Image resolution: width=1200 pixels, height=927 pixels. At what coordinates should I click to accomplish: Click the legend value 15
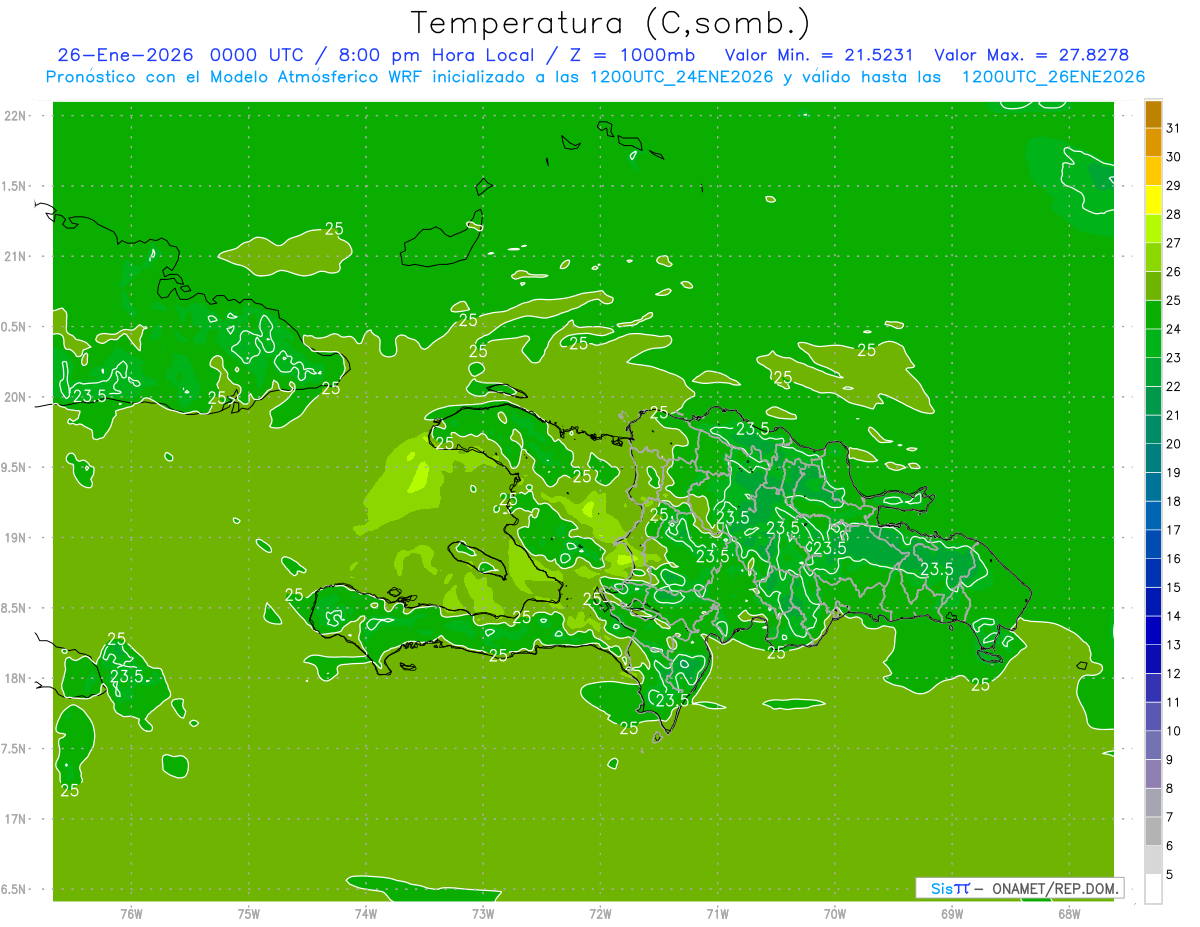(x=1173, y=587)
